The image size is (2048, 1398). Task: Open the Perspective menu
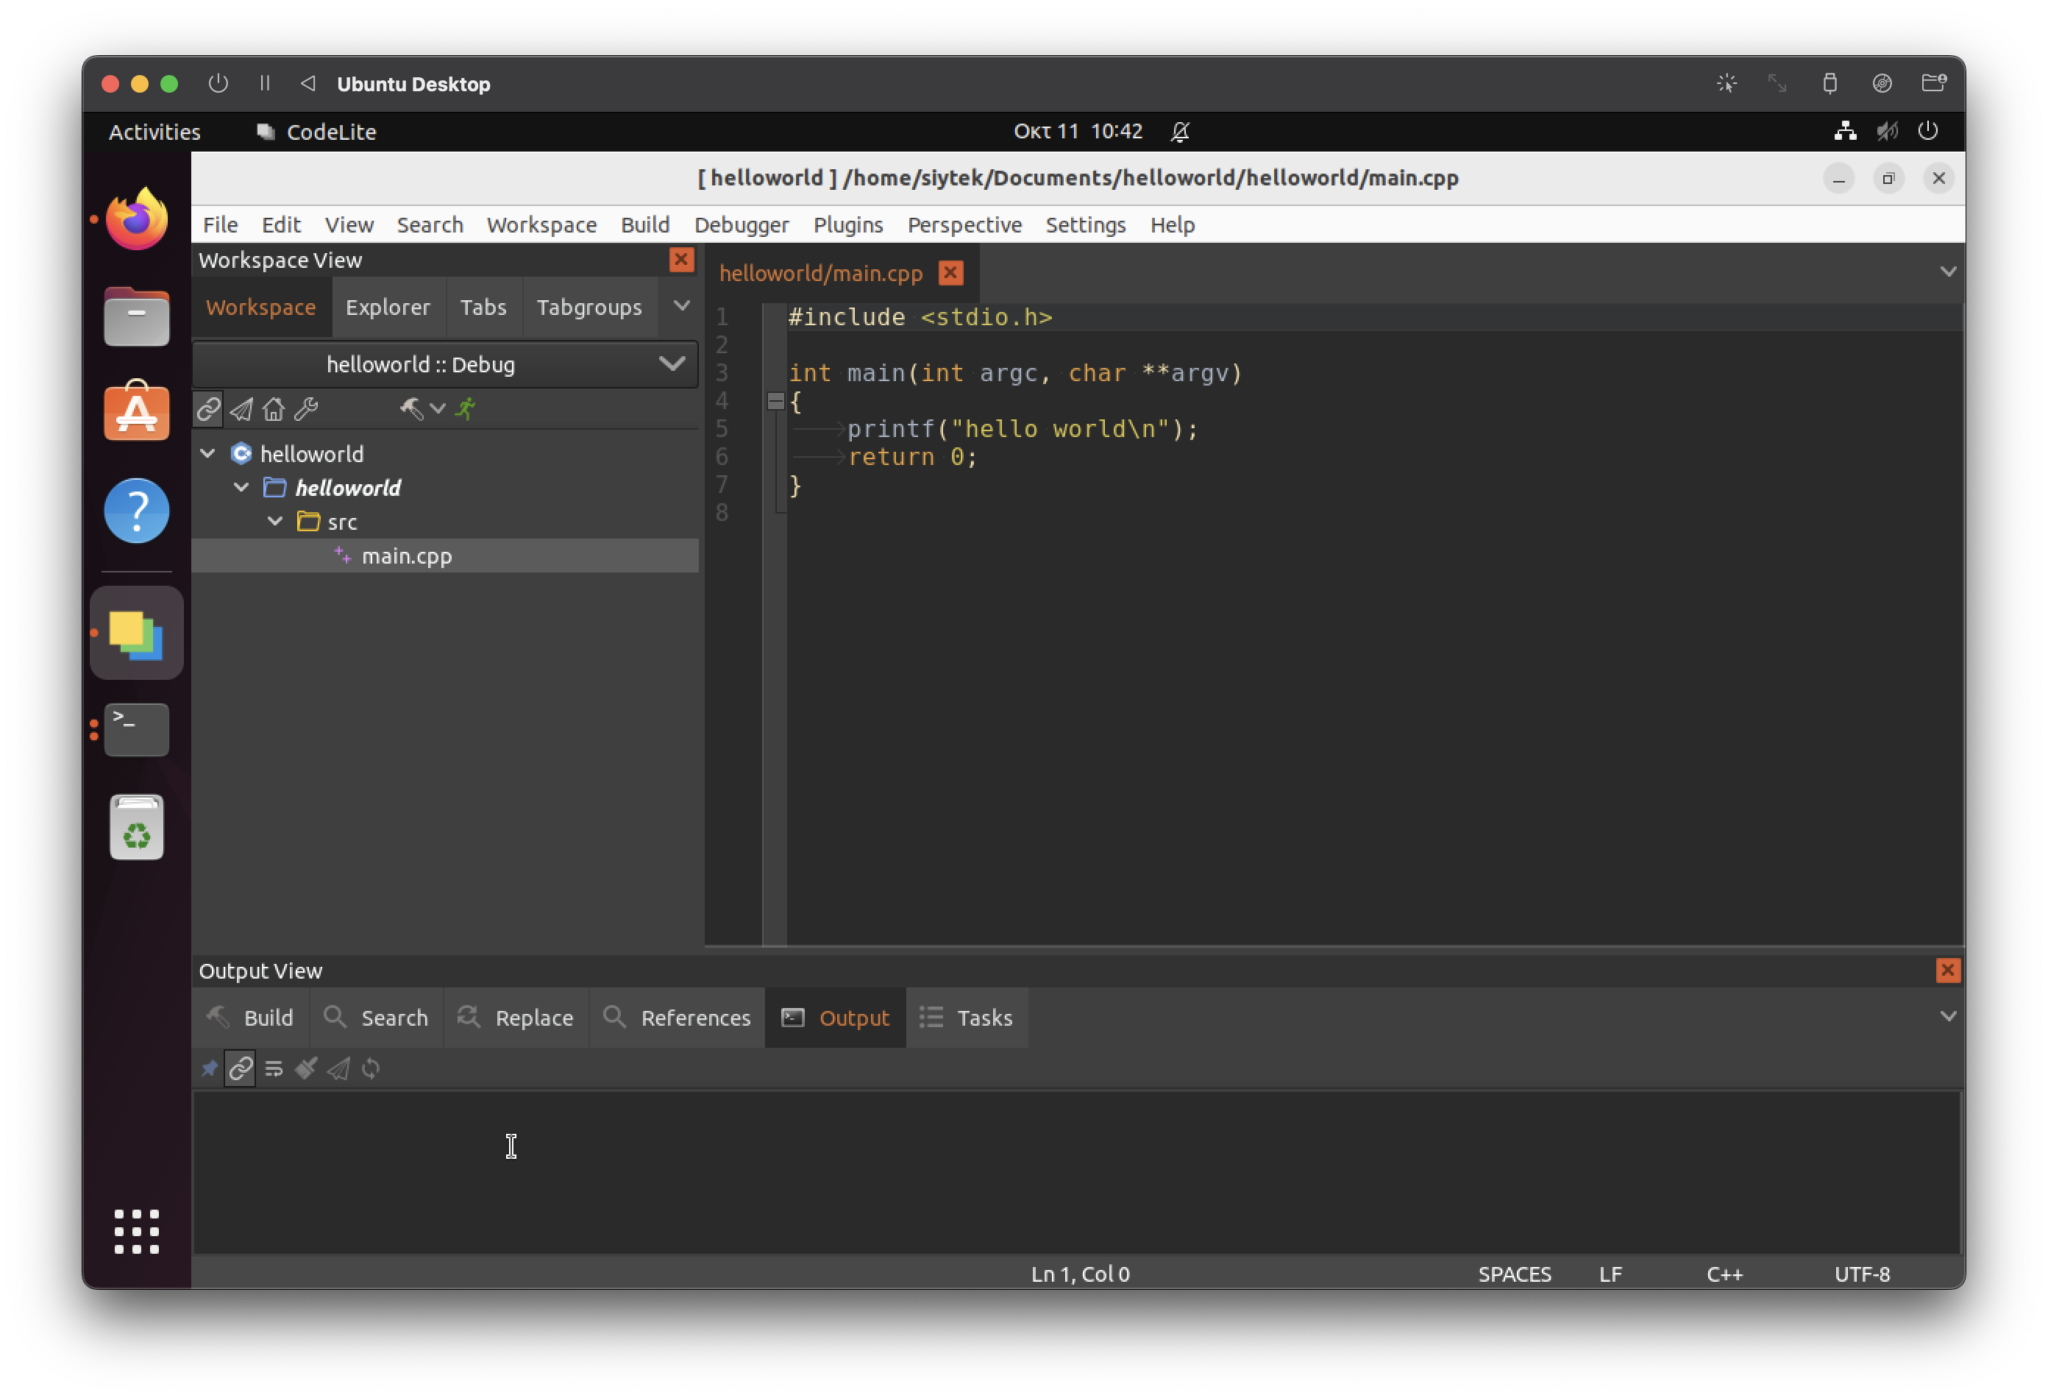(964, 225)
